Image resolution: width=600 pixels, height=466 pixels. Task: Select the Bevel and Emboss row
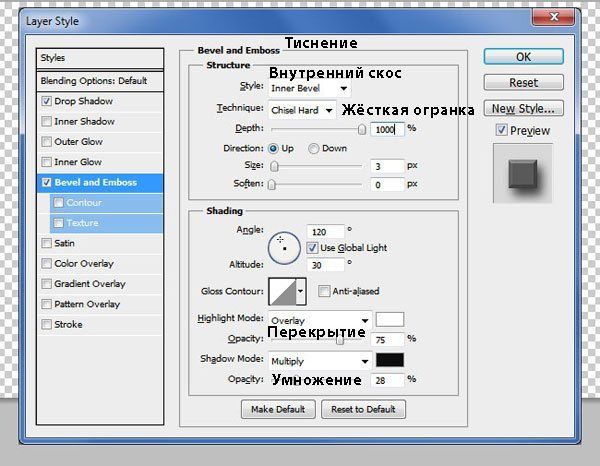click(x=100, y=182)
